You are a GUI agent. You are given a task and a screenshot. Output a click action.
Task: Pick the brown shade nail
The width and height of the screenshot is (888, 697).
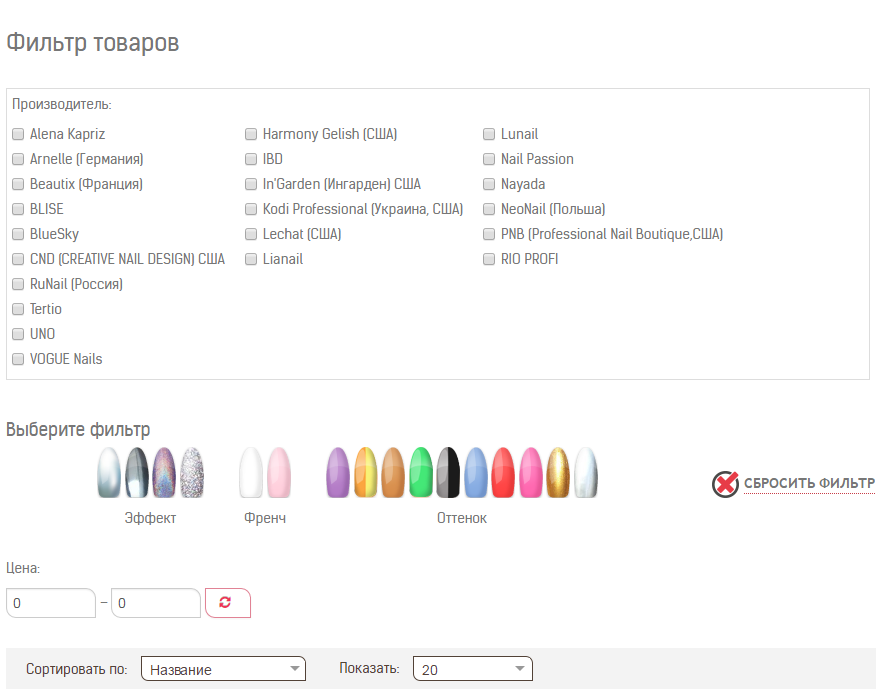pos(393,473)
